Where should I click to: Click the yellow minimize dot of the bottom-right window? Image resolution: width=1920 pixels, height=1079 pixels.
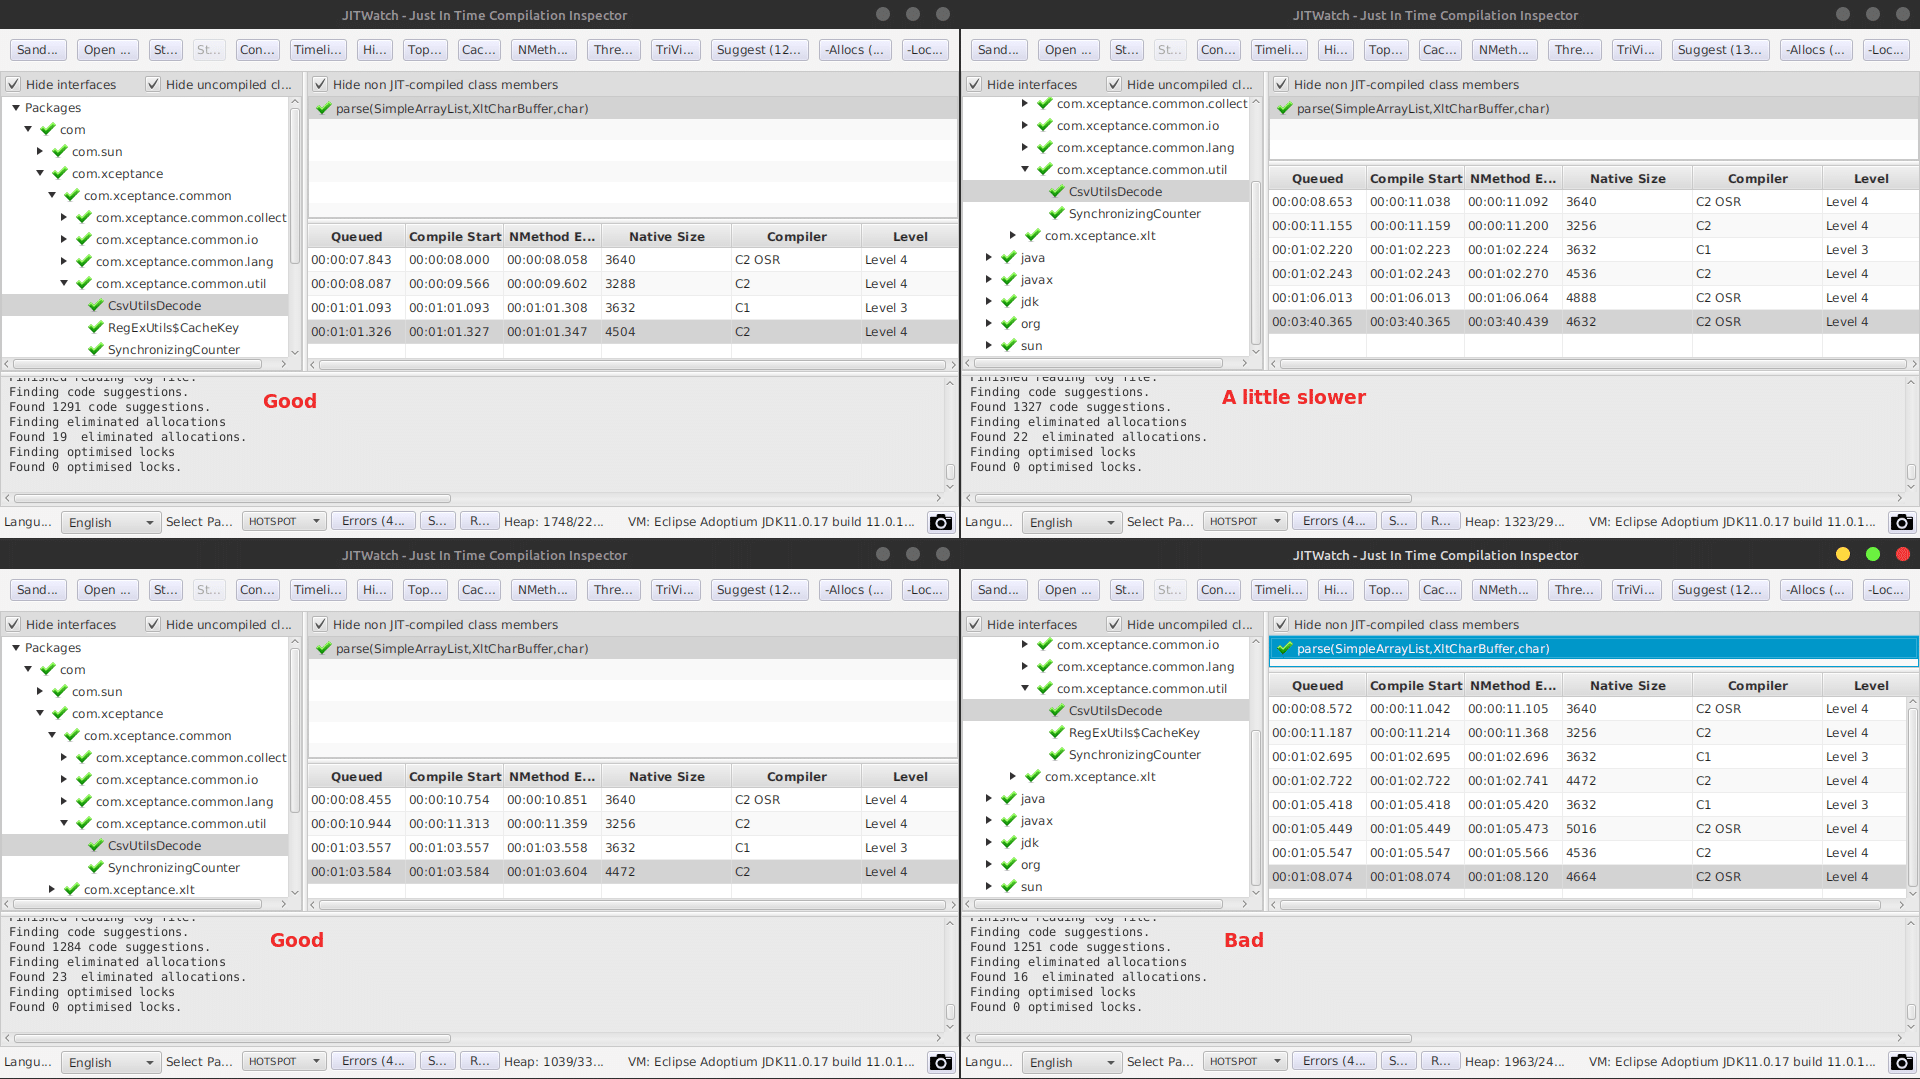[1843, 555]
